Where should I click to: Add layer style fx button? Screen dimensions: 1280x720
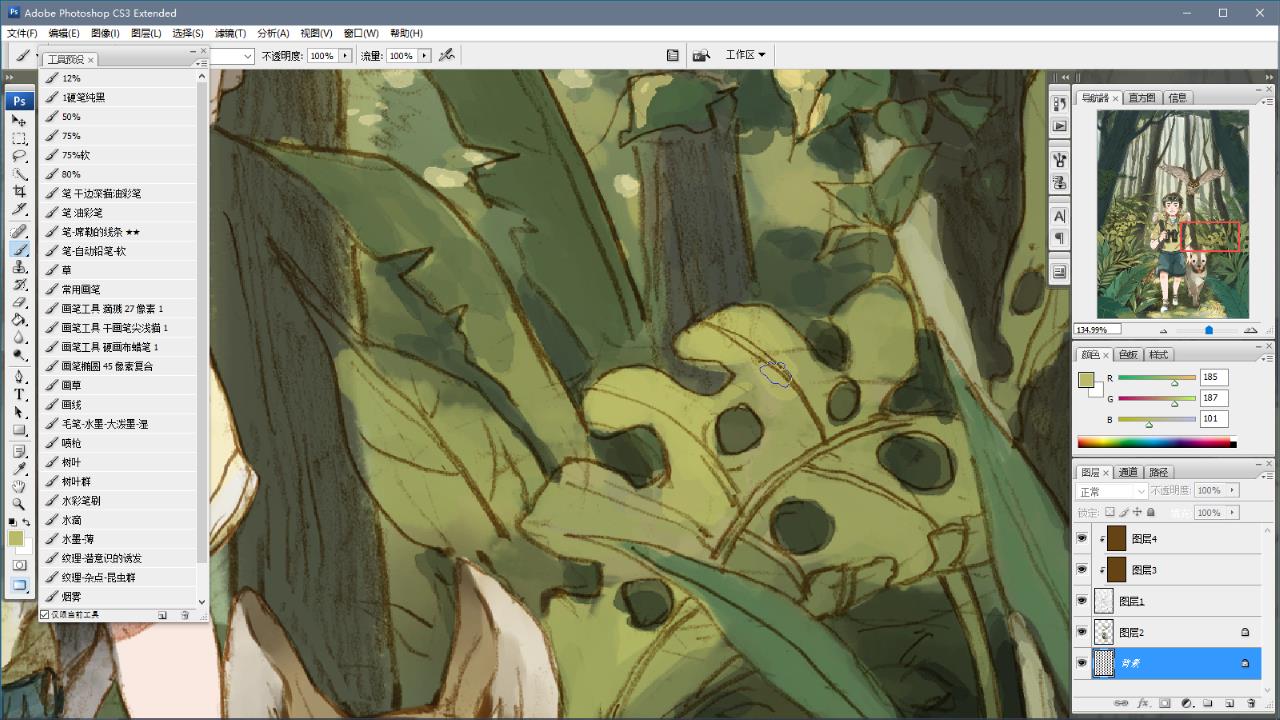click(x=1142, y=704)
